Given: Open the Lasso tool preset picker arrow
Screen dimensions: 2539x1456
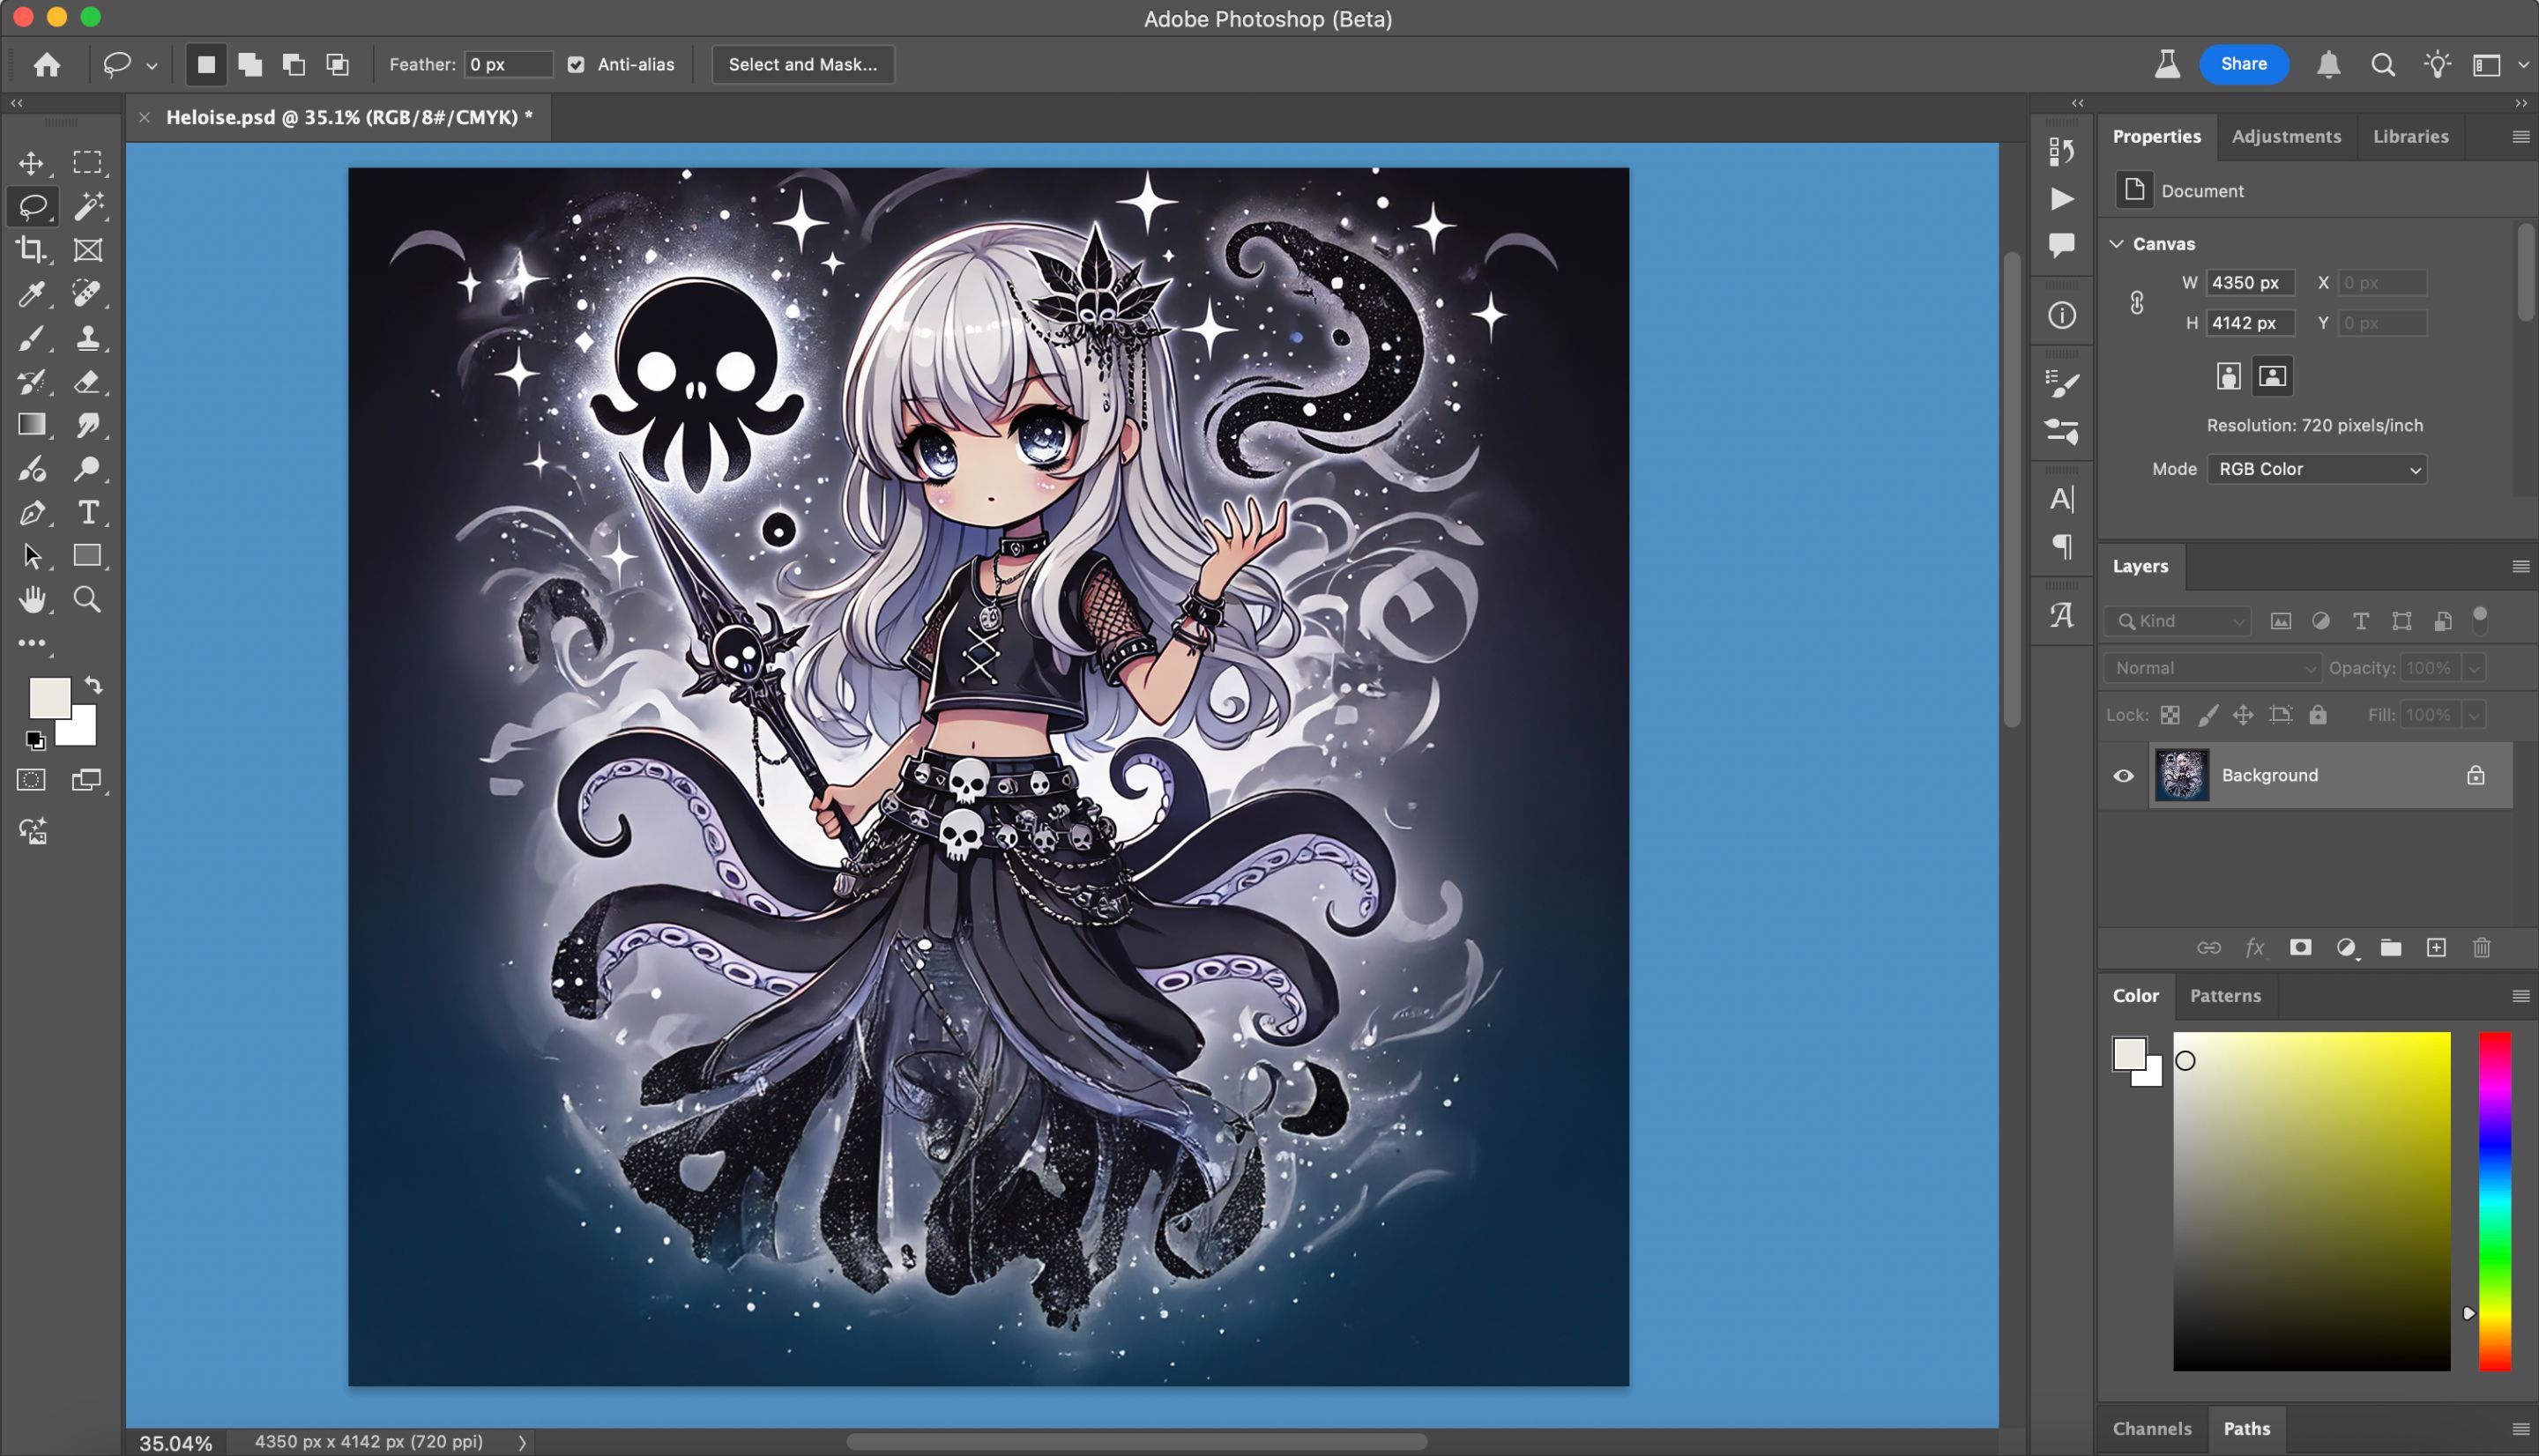Looking at the screenshot, I should click(x=152, y=66).
